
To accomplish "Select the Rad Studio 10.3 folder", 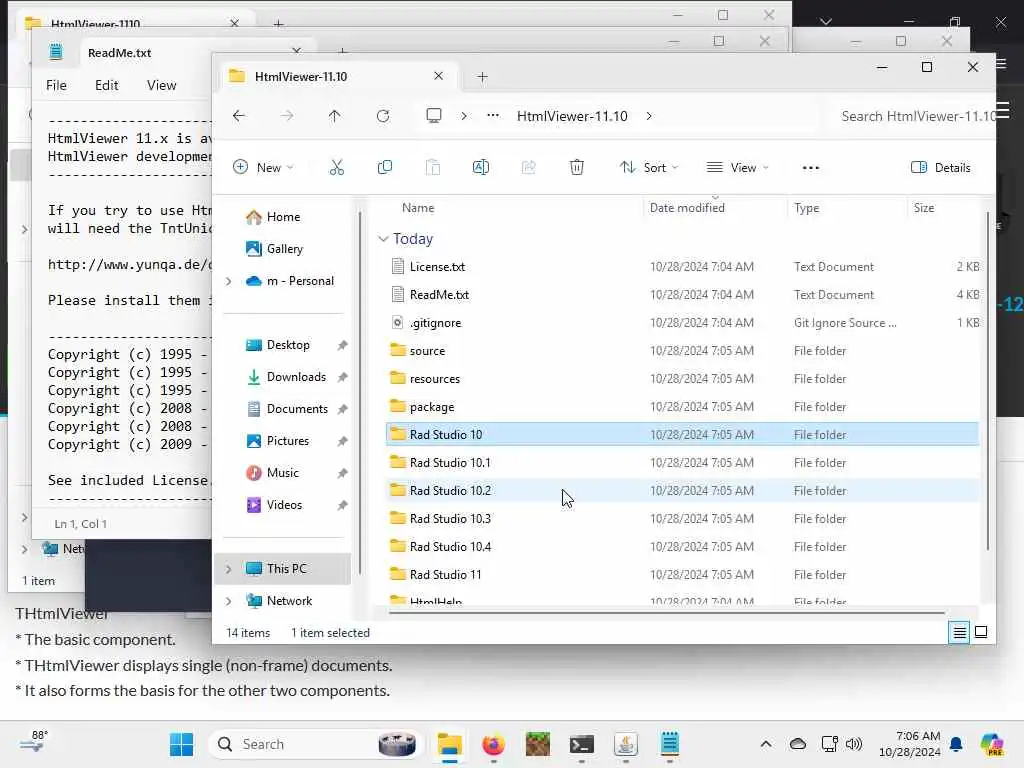I will [x=682, y=519].
